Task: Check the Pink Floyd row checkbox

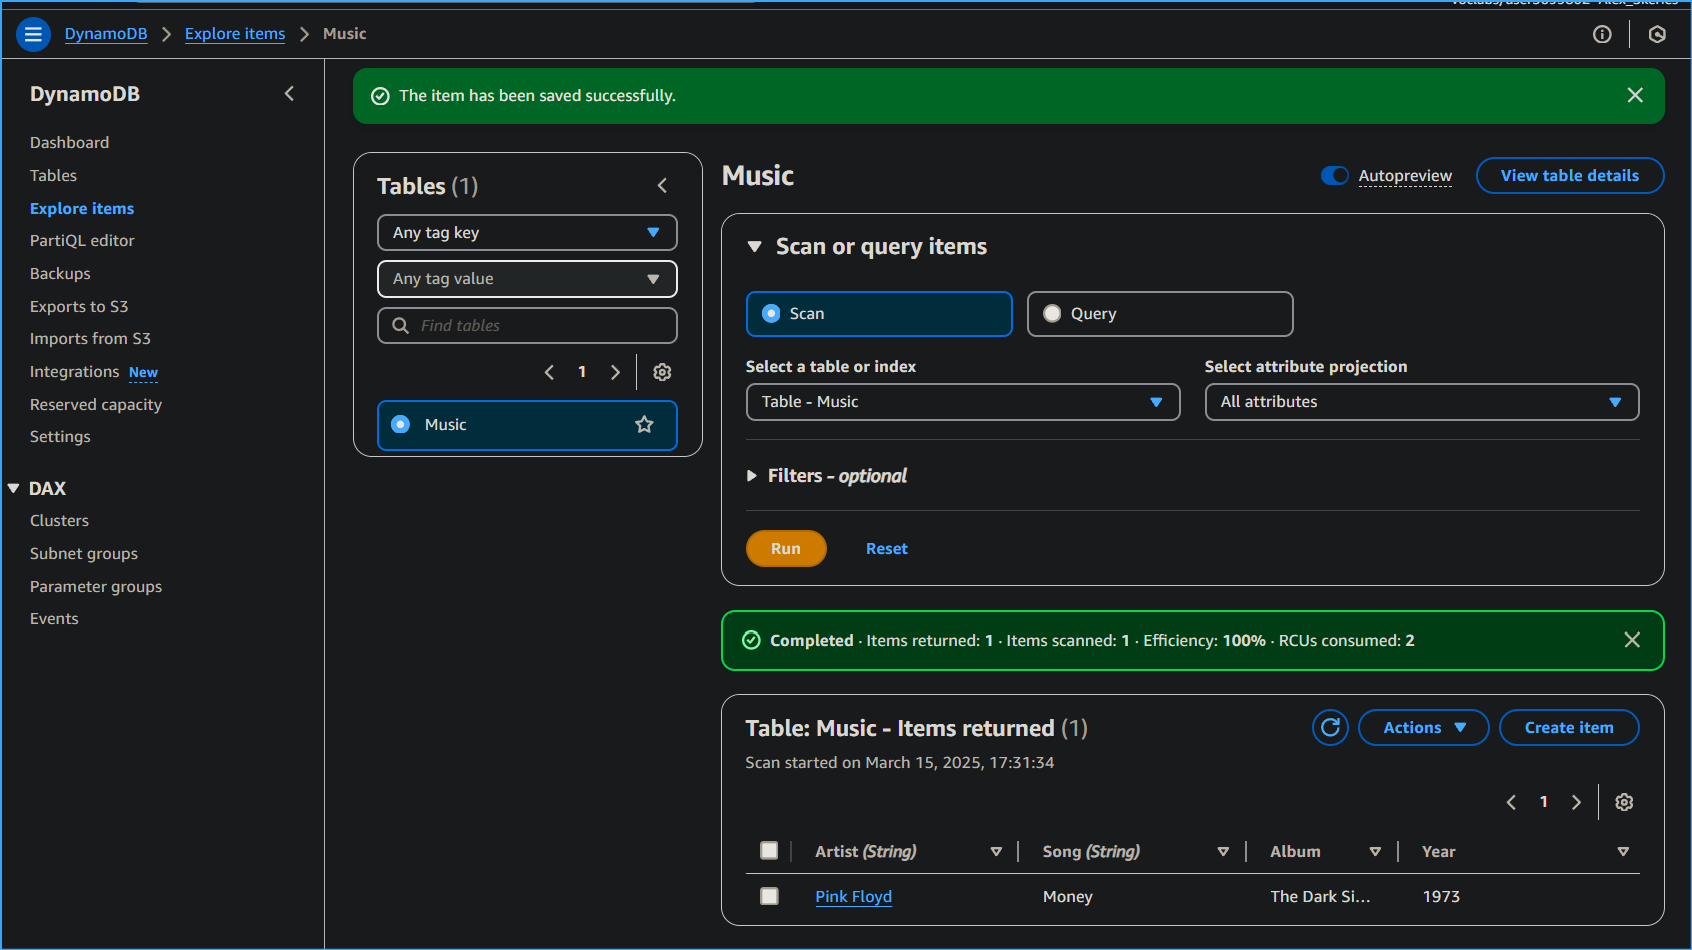Action: [x=769, y=896]
